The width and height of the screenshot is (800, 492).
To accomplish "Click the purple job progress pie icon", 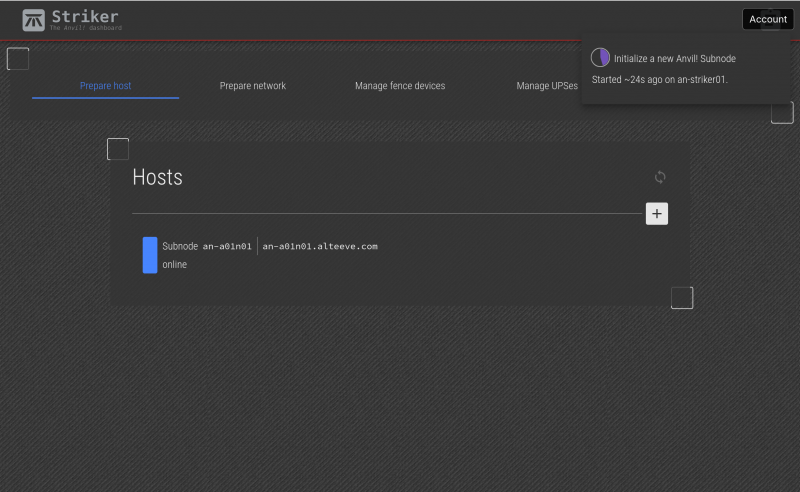I will (600, 58).
